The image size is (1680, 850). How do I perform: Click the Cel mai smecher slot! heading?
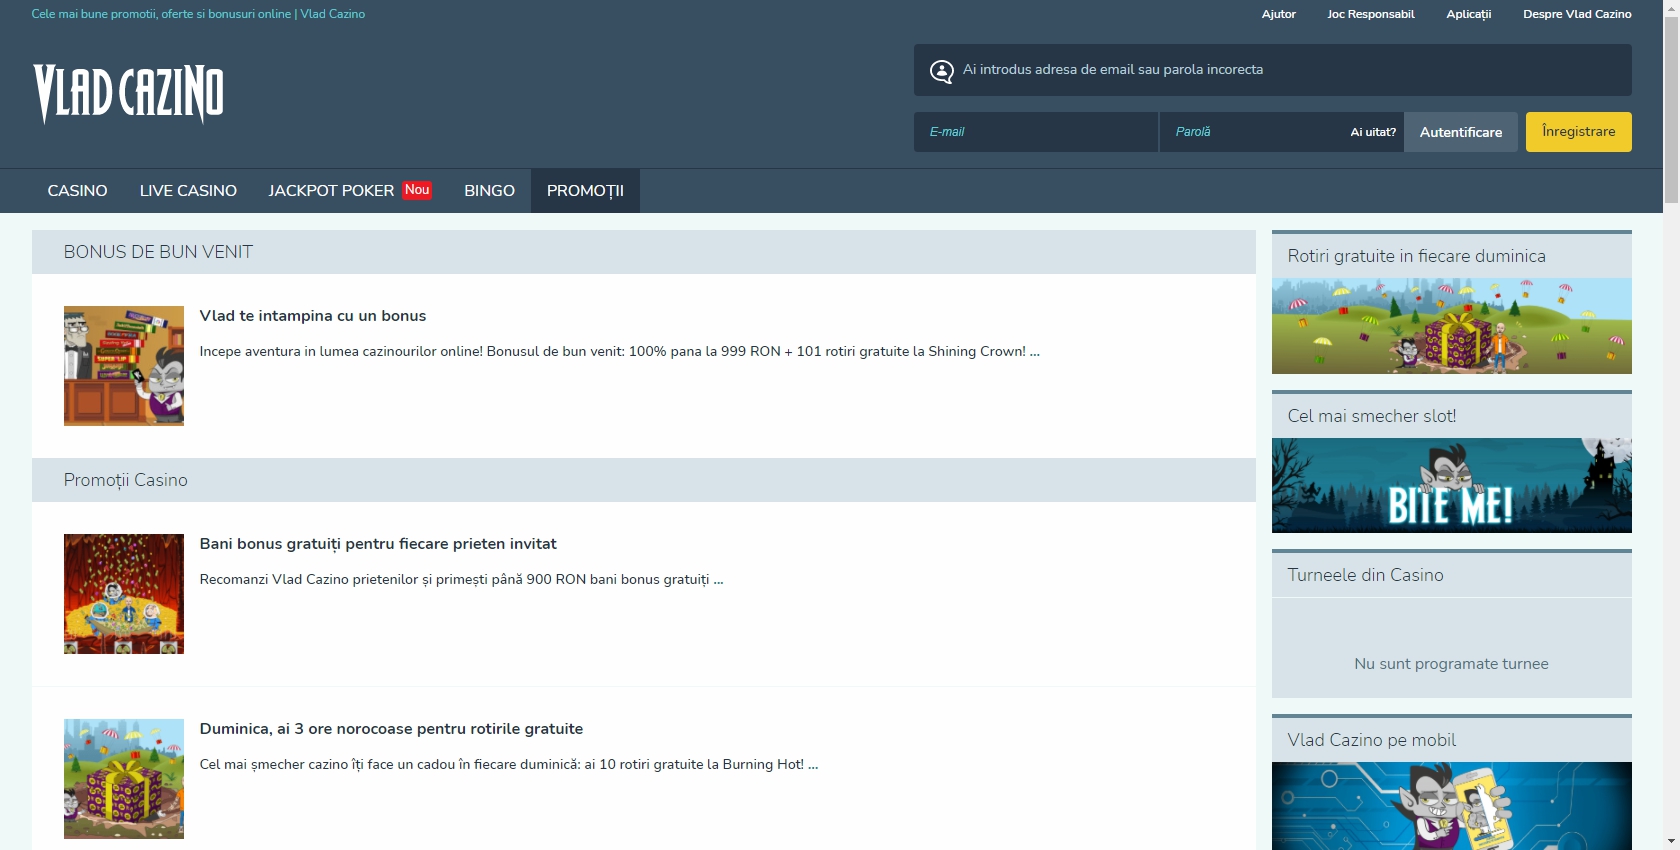[x=1371, y=416]
